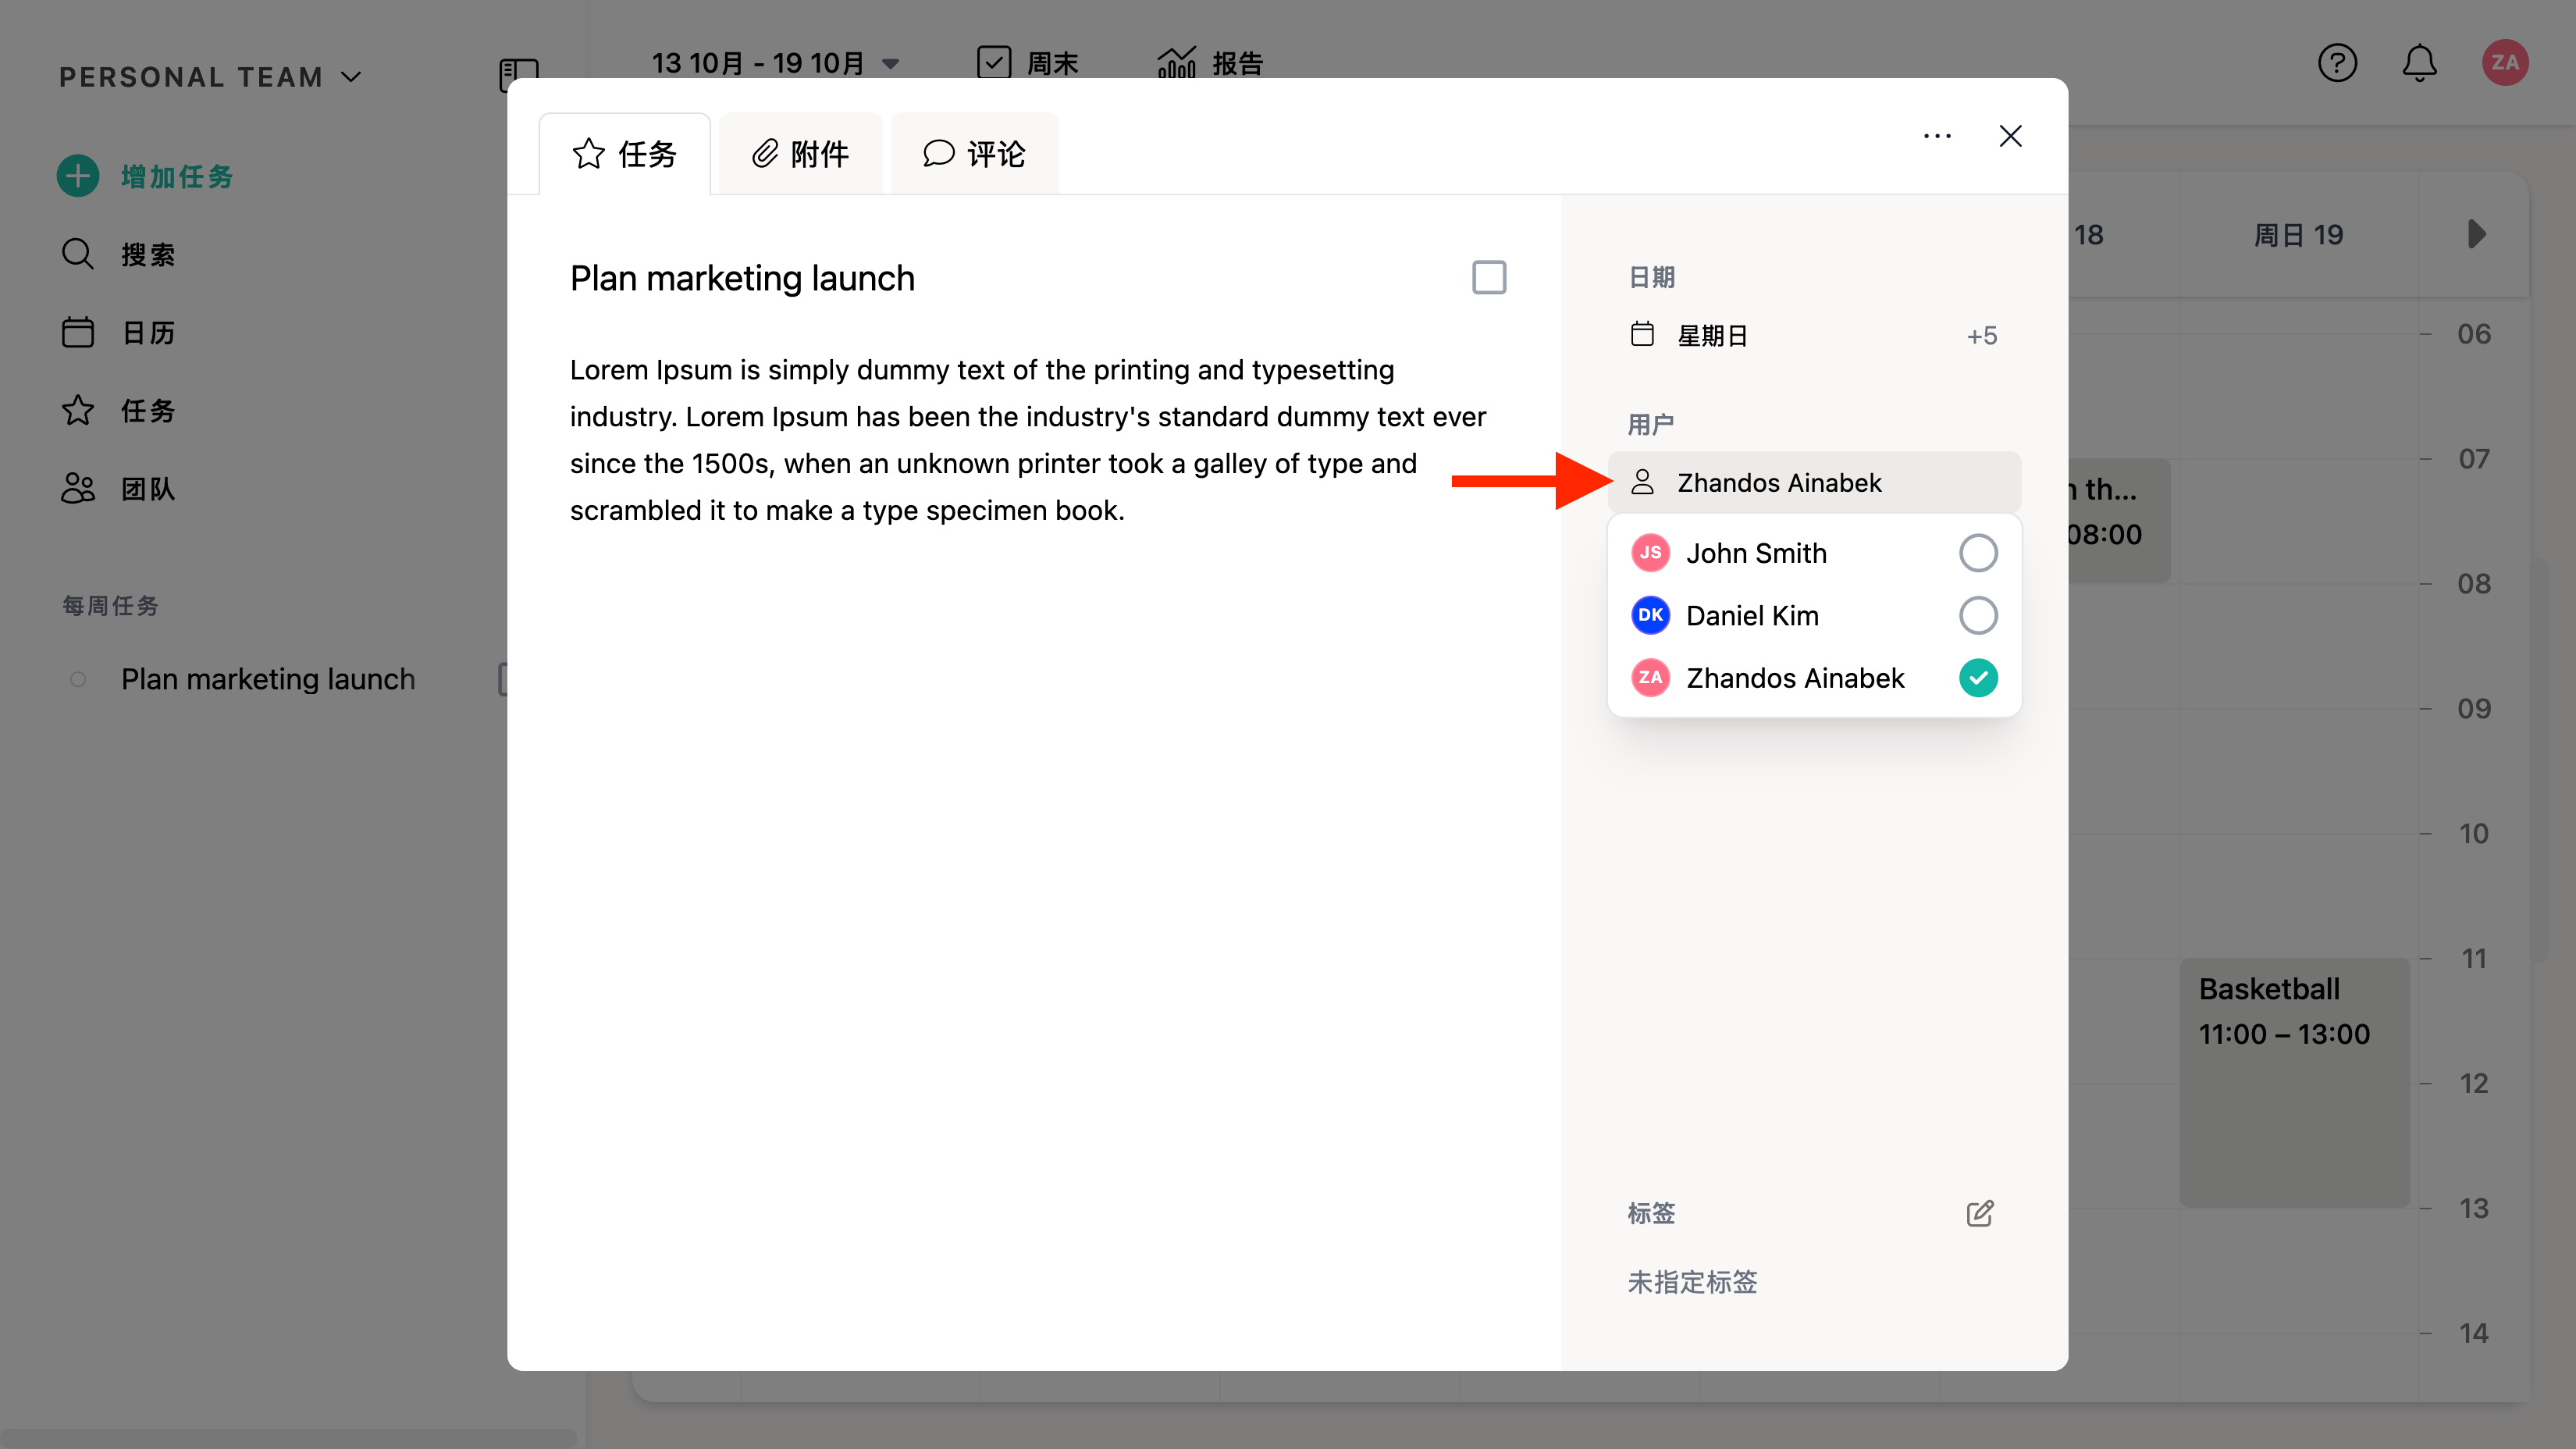The width and height of the screenshot is (2576, 1449).
Task: Click the Sunday date field
Action: [x=1712, y=335]
